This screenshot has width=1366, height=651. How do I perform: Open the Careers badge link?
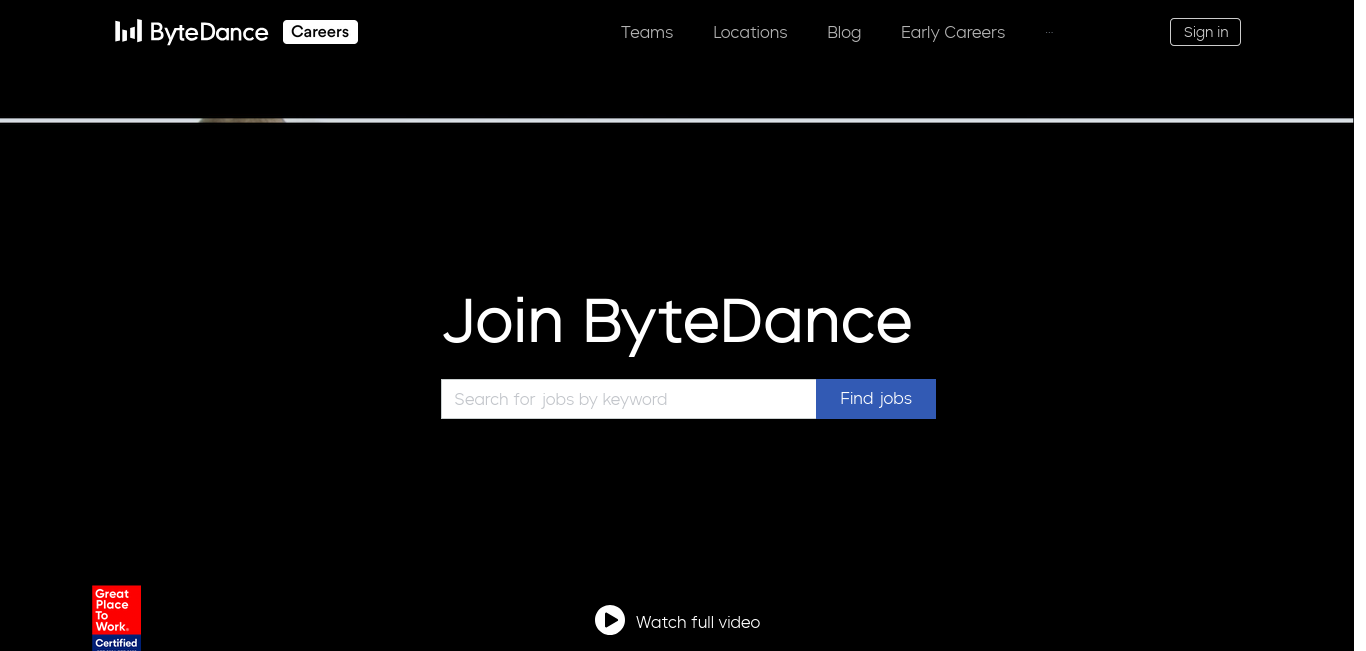pos(320,32)
